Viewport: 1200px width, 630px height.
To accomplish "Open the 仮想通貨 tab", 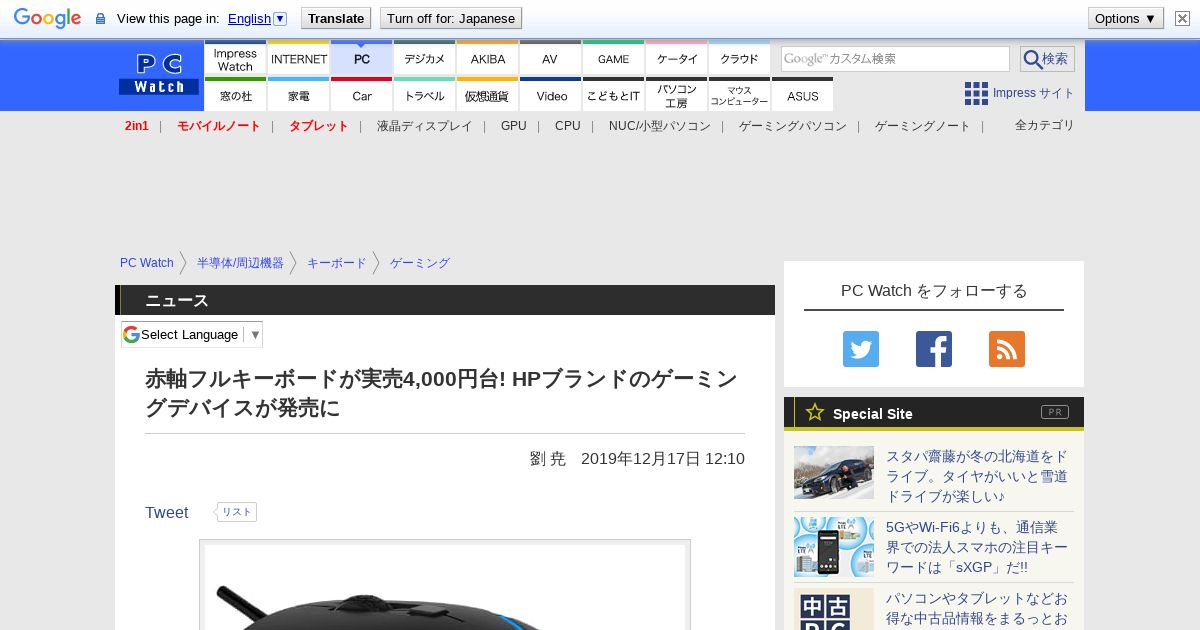I will coord(488,95).
